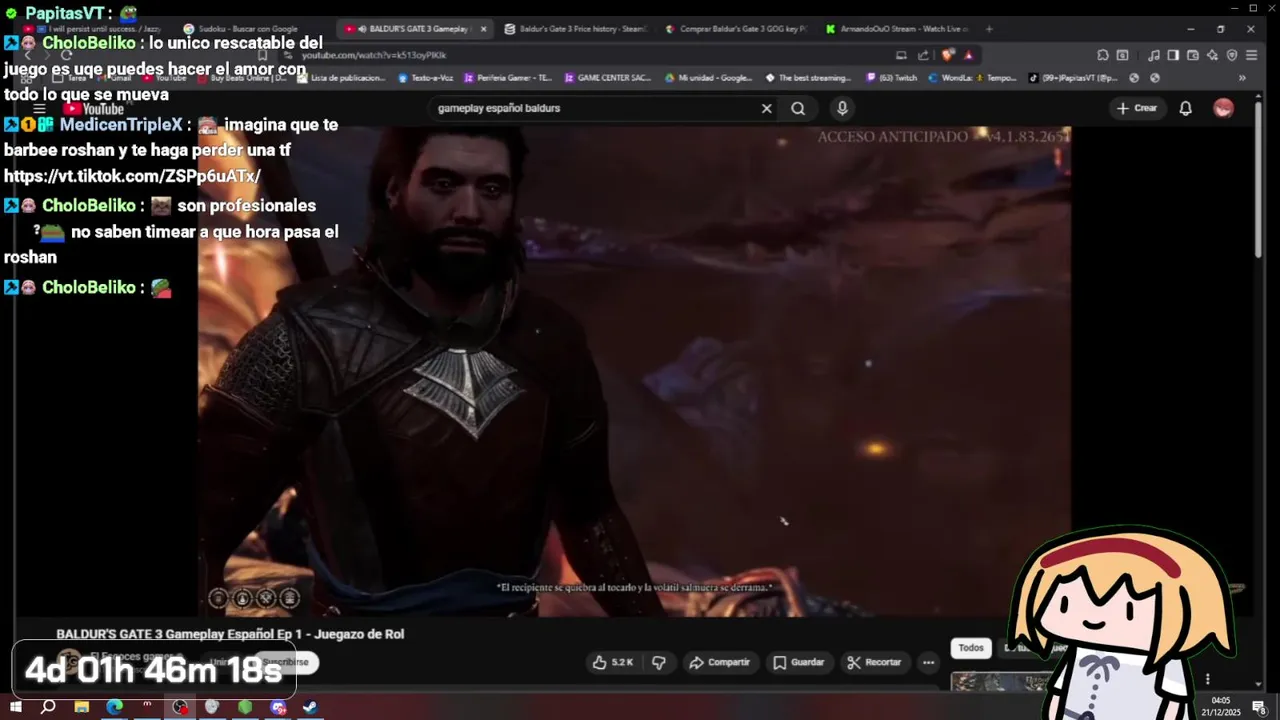This screenshot has width=1280, height=720.
Task: Open the Periferia Gamer bookmark
Action: pyautogui.click(x=508, y=78)
